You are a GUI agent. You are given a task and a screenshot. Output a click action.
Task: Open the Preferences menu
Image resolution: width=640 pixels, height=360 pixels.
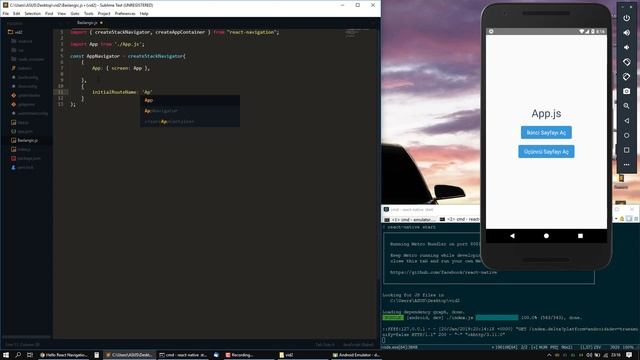(125, 13)
